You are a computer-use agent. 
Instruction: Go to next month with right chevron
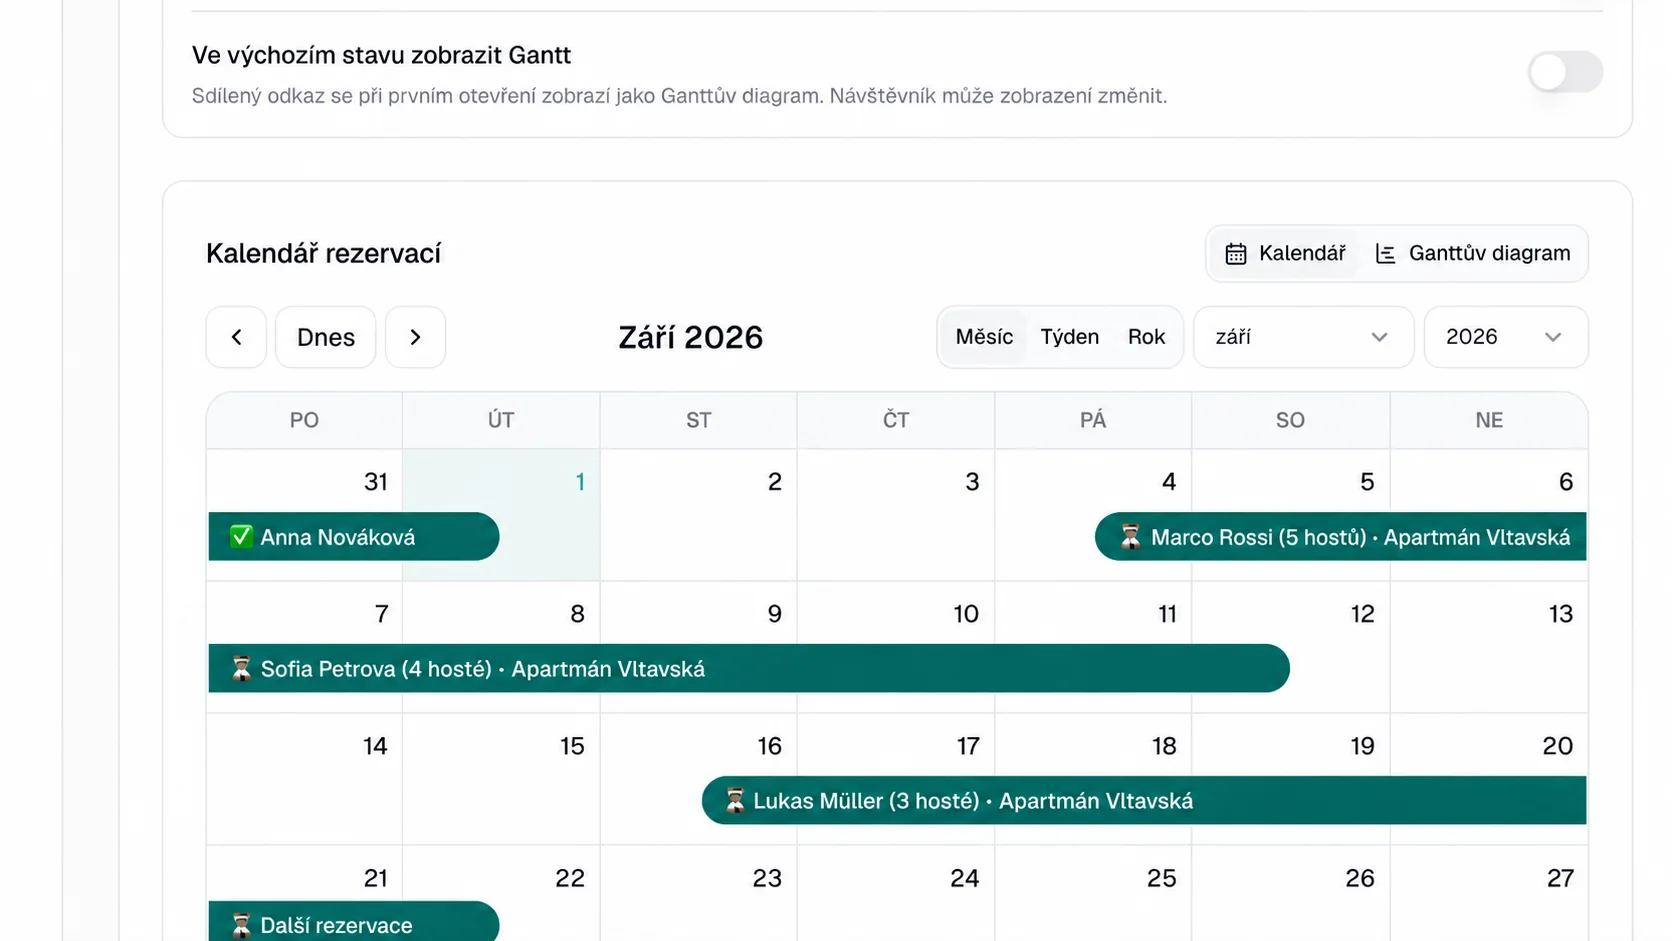pos(415,337)
